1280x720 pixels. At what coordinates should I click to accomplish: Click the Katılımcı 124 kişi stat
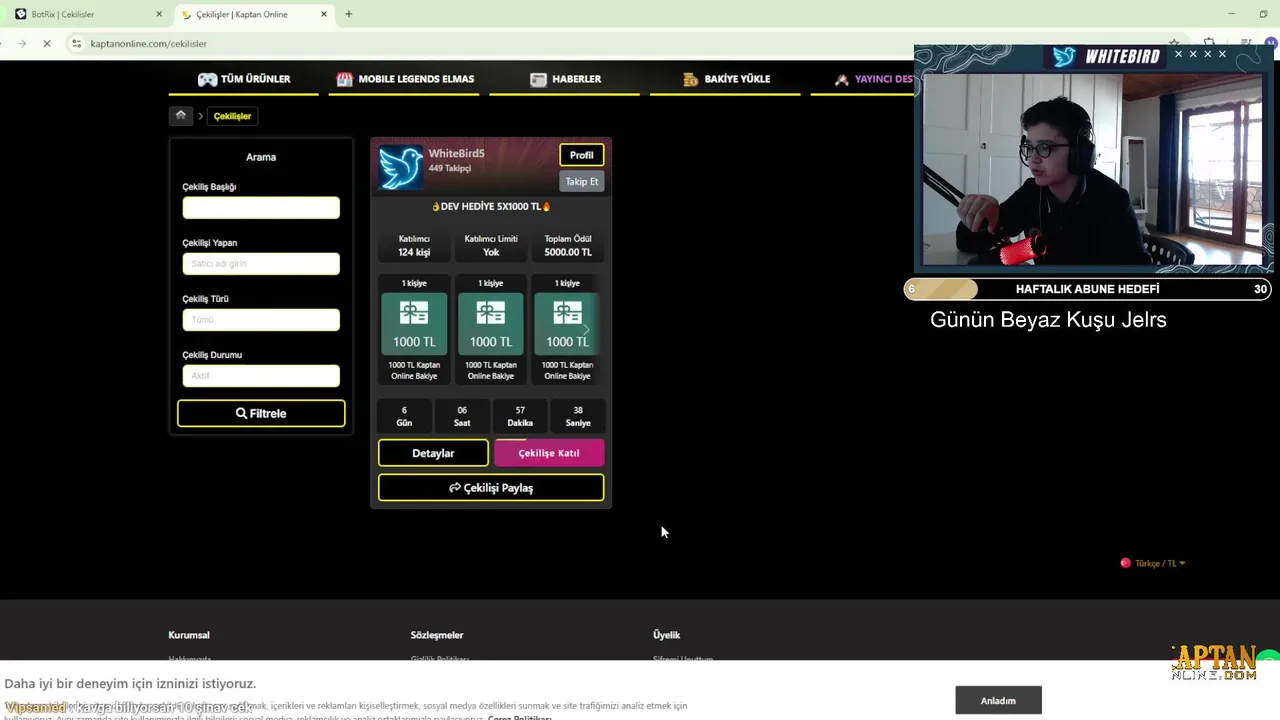[414, 246]
